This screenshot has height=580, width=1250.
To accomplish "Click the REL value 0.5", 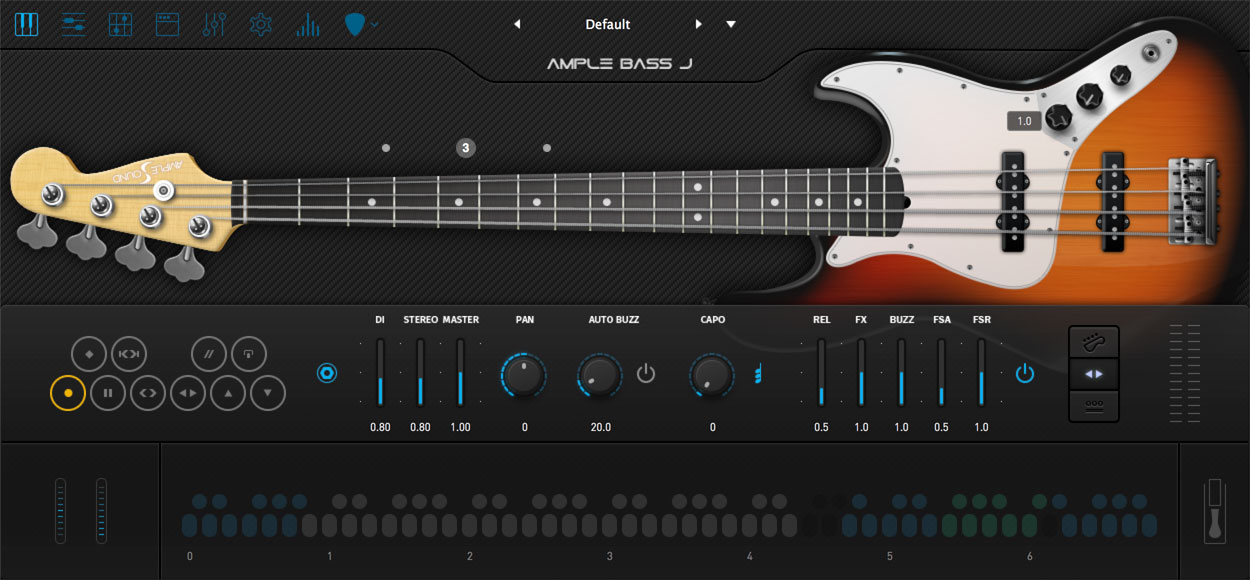I will [x=821, y=427].
